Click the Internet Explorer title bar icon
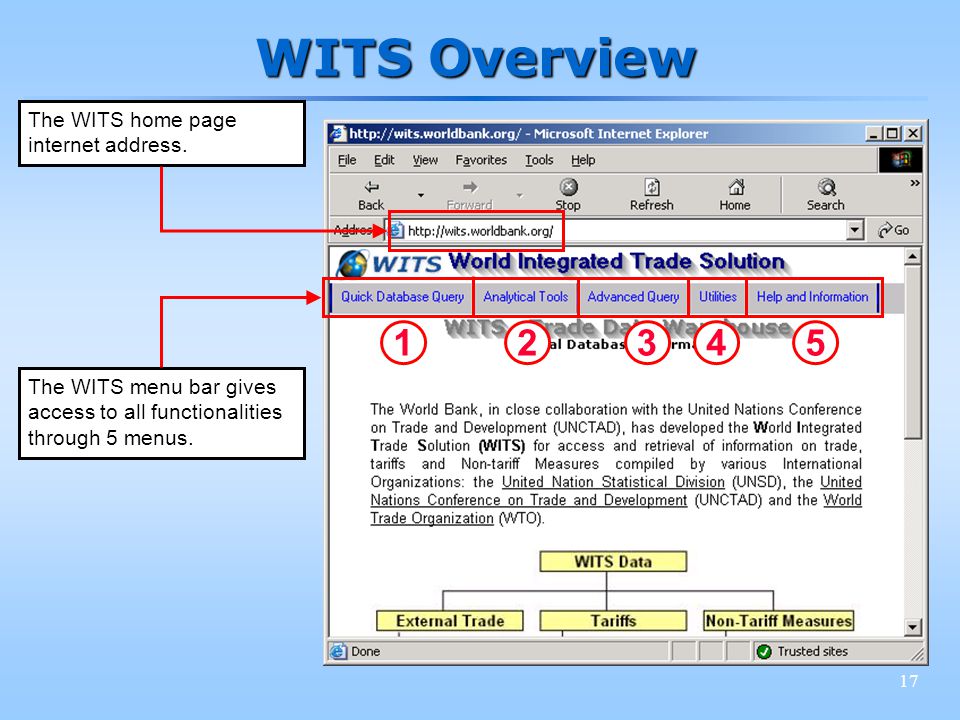 tap(337, 133)
